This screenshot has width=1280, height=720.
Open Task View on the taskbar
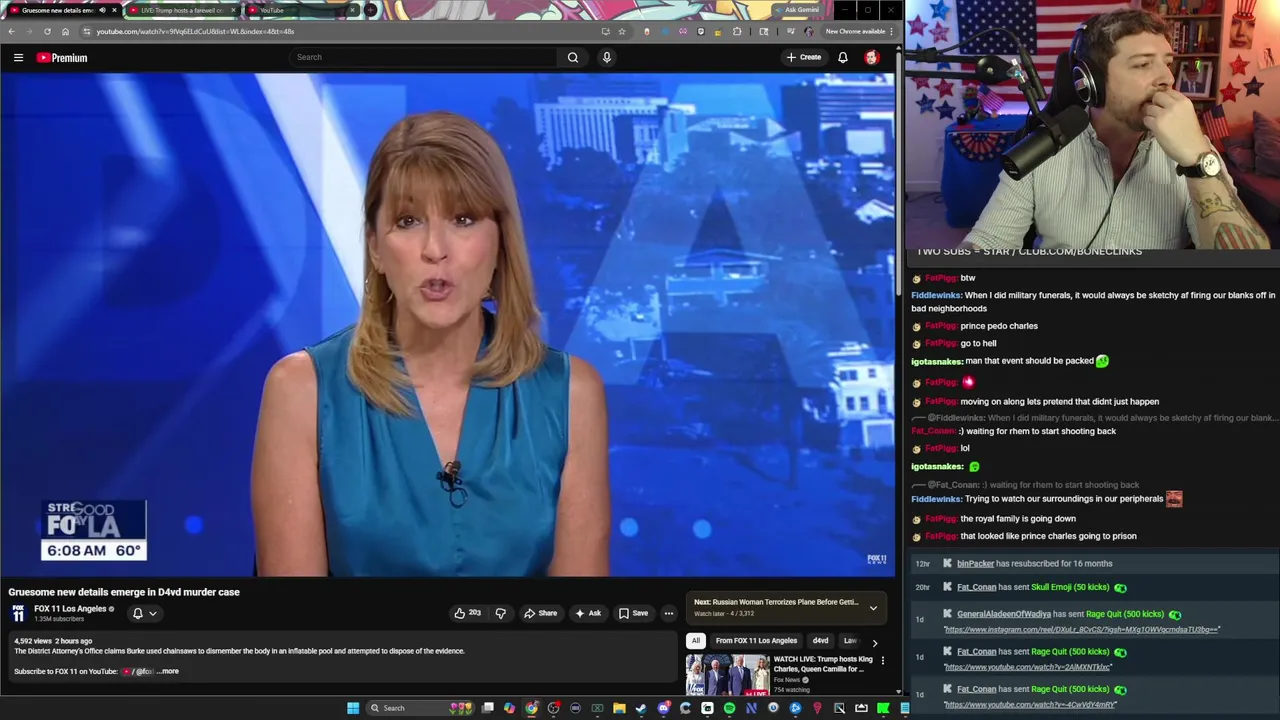coord(487,708)
